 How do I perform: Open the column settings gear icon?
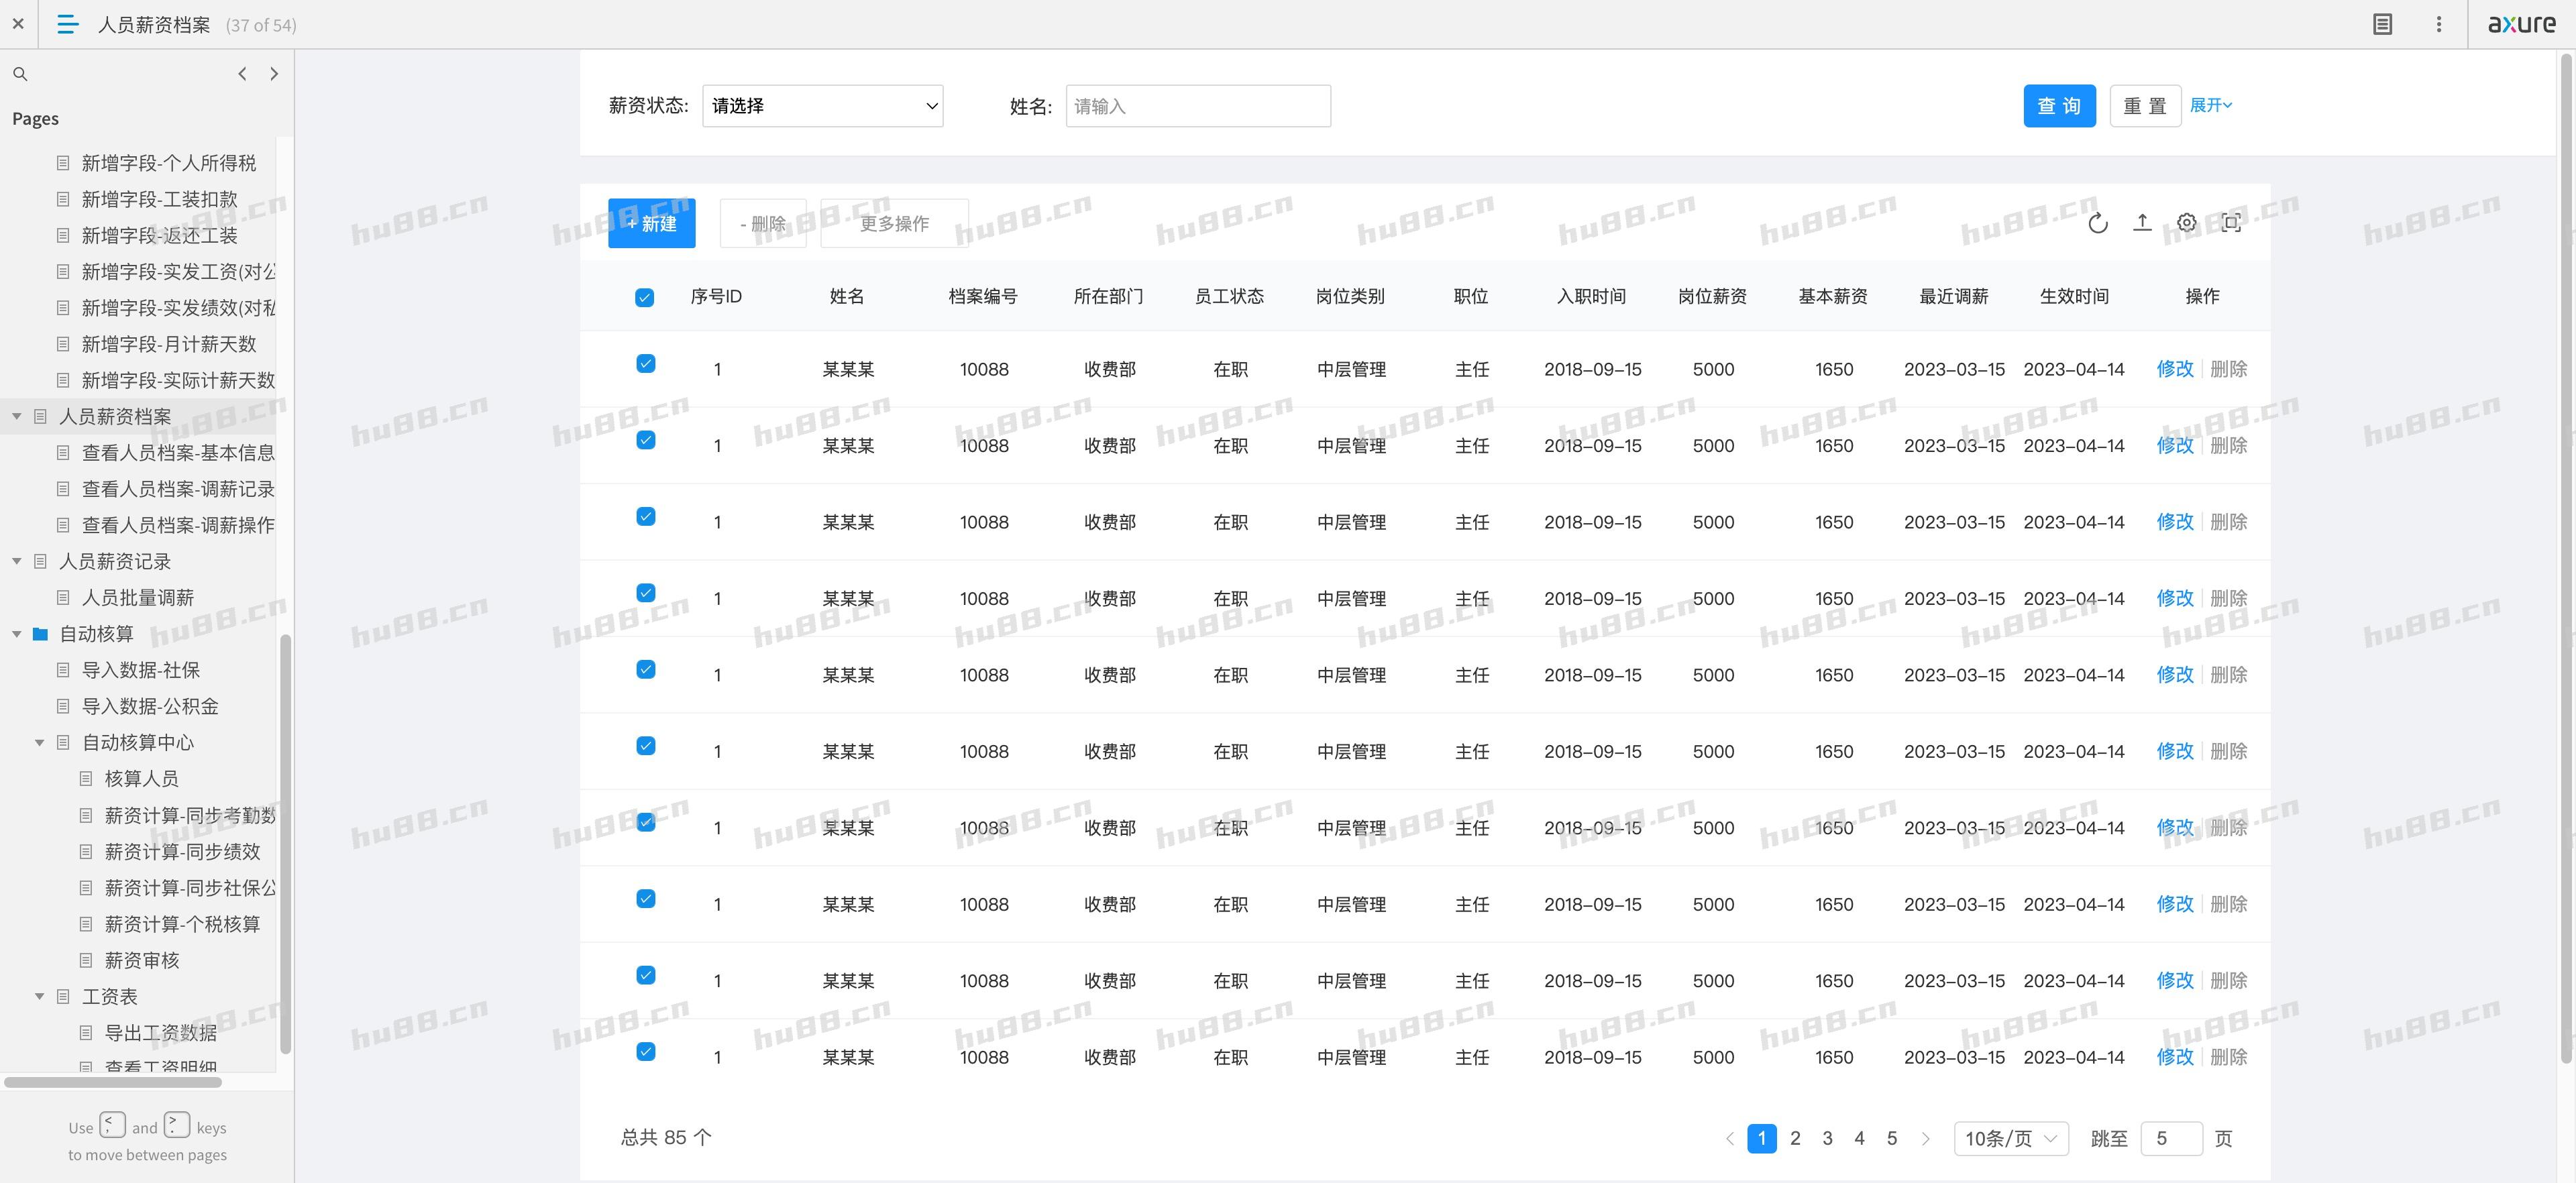pos(2187,223)
